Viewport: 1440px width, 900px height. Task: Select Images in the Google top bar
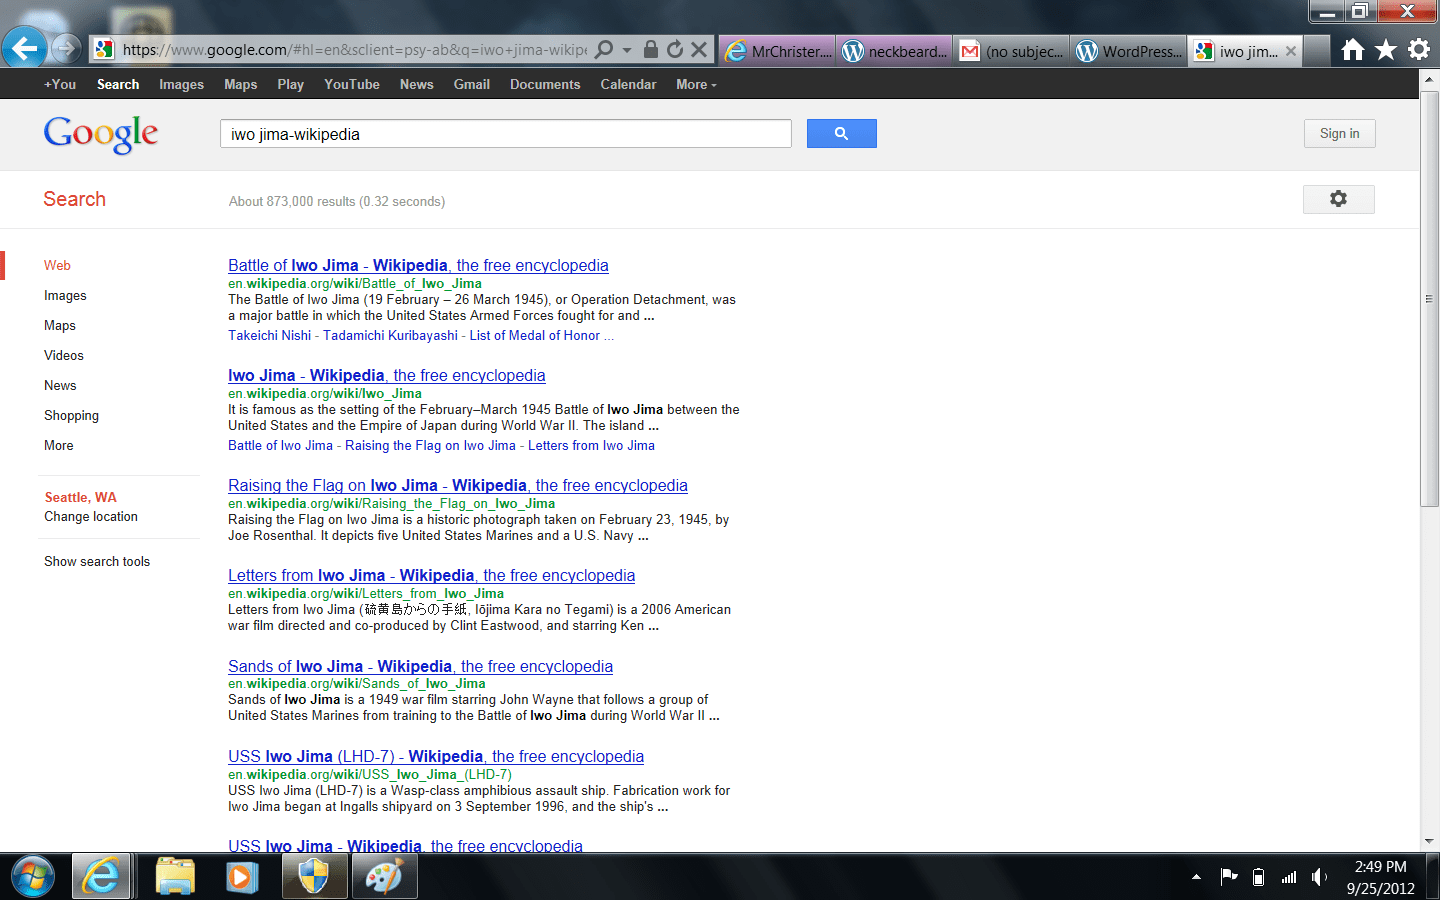click(181, 84)
